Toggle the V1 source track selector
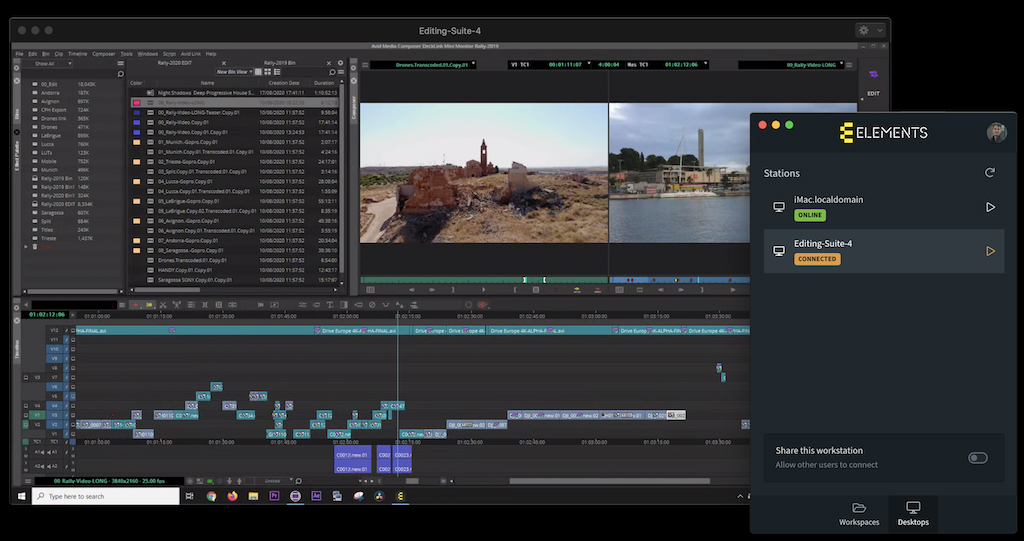The image size is (1024, 541). pos(37,415)
